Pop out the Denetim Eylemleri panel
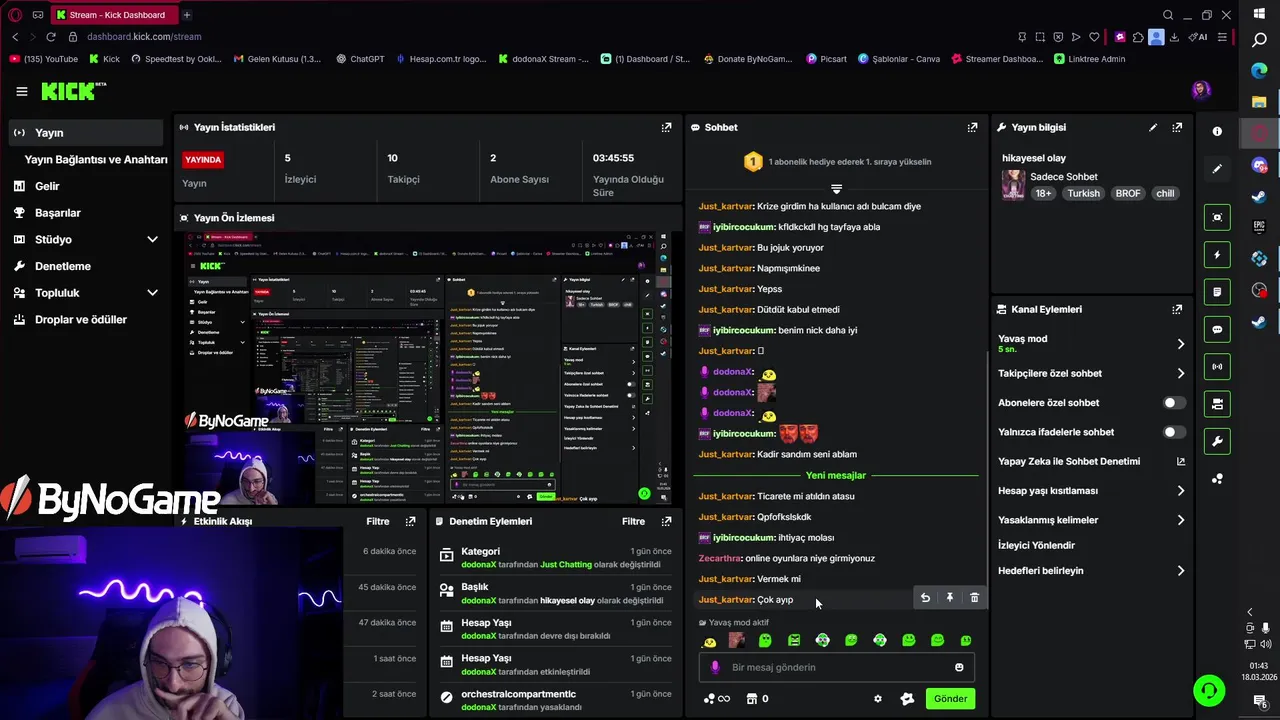Screen dimensions: 1280x720 point(666,521)
